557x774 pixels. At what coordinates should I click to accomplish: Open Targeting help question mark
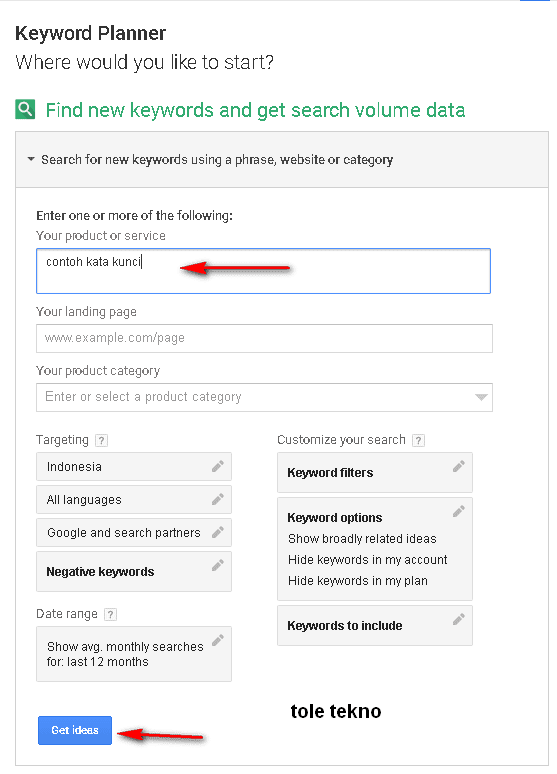pos(101,440)
